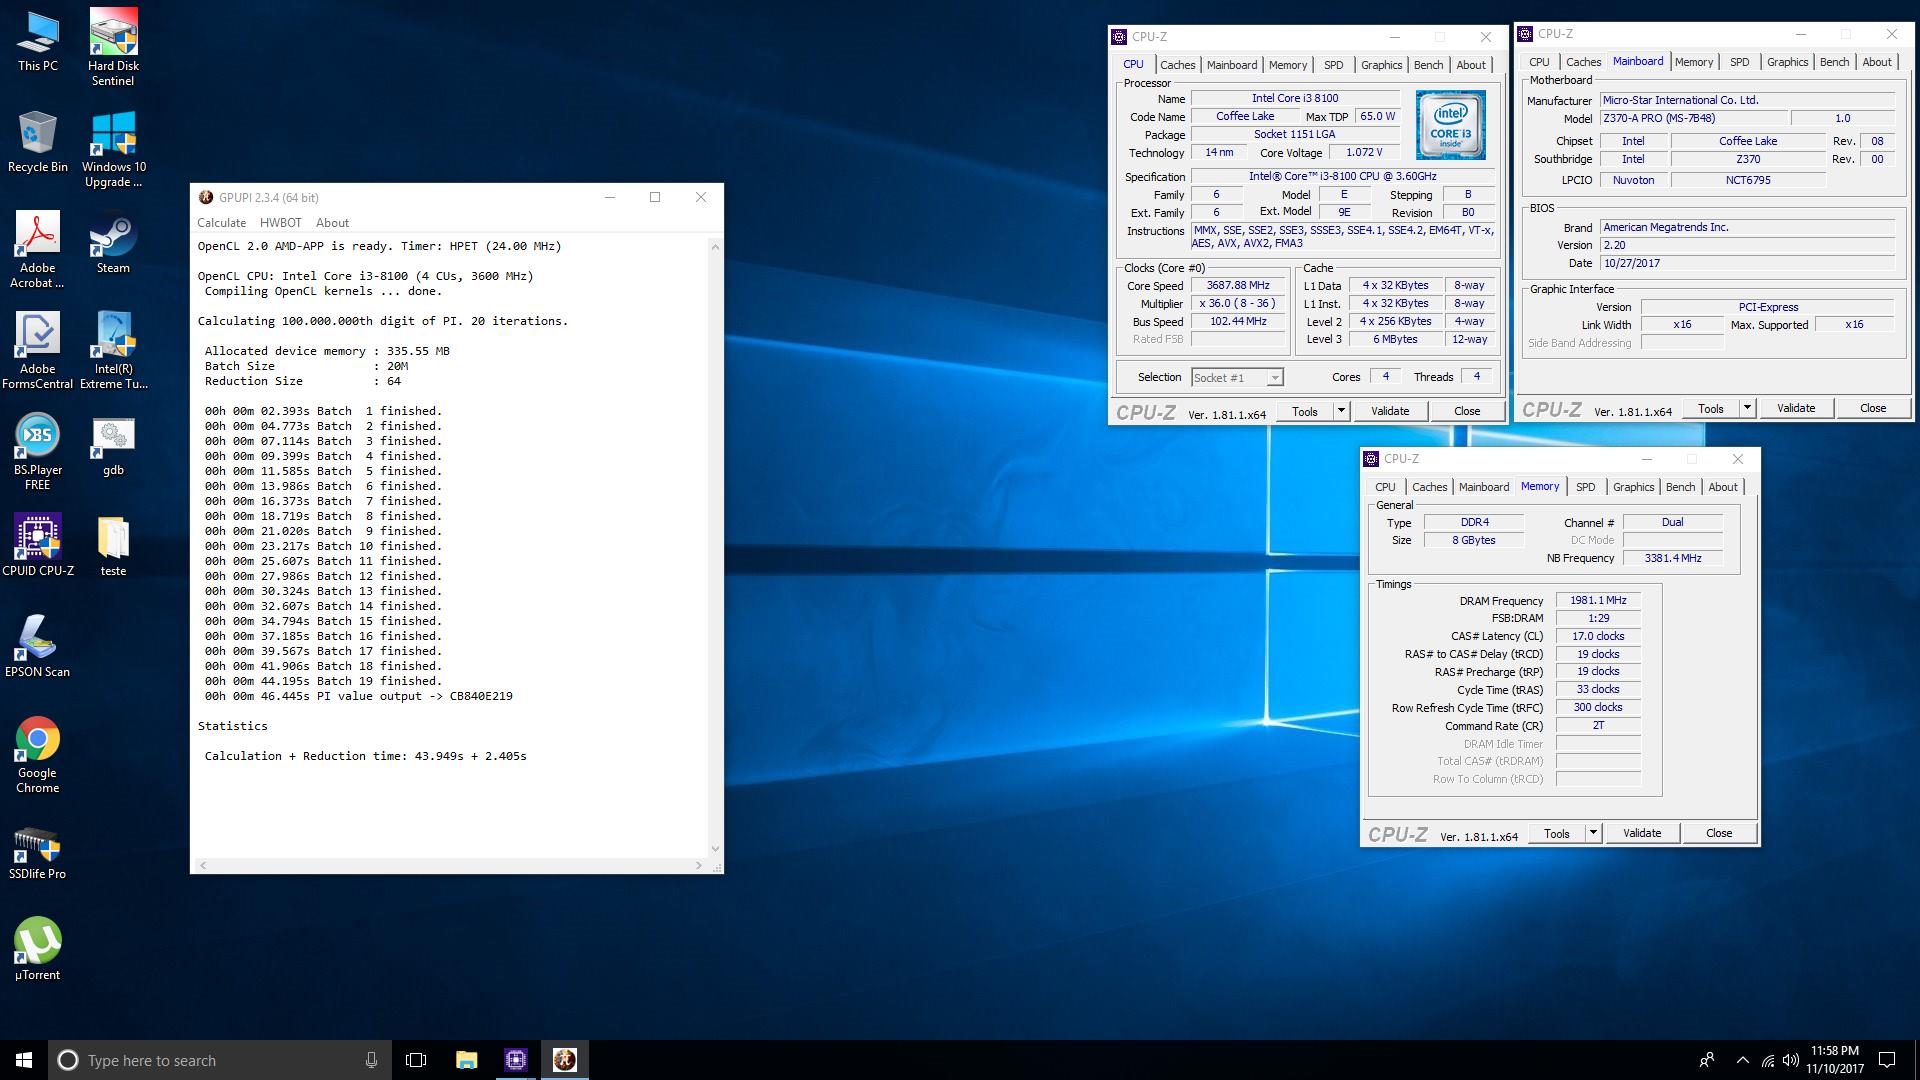1920x1080 pixels.
Task: Click the Type here to search box
Action: coord(220,1060)
